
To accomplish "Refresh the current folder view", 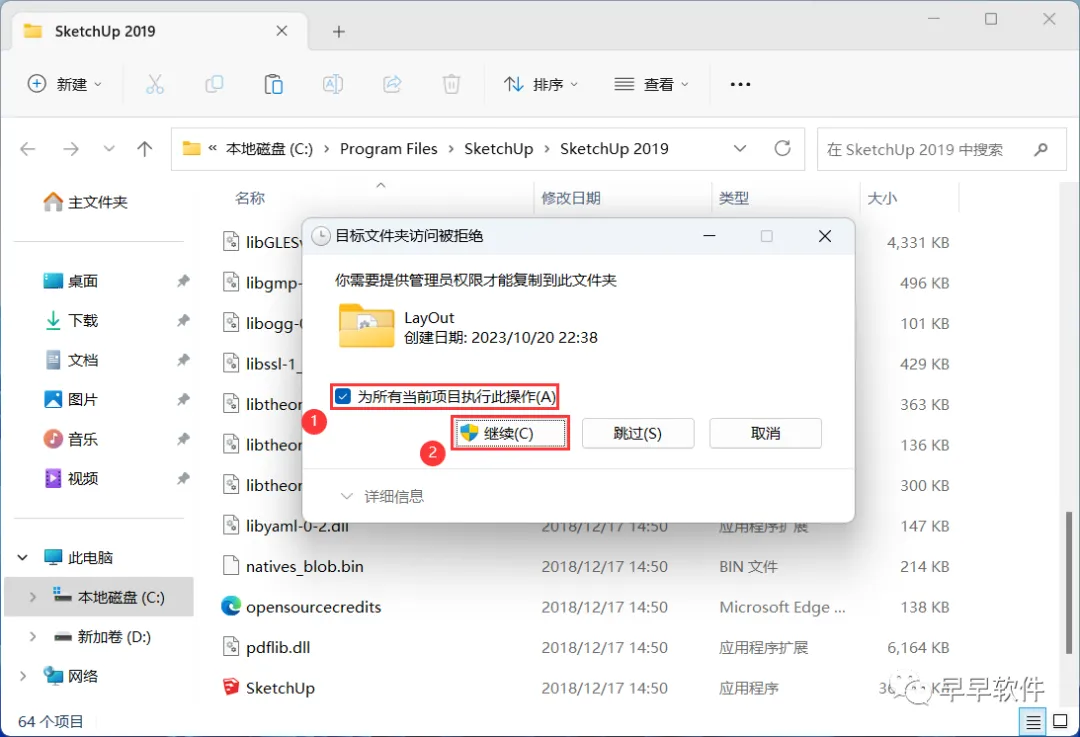I will [x=782, y=148].
